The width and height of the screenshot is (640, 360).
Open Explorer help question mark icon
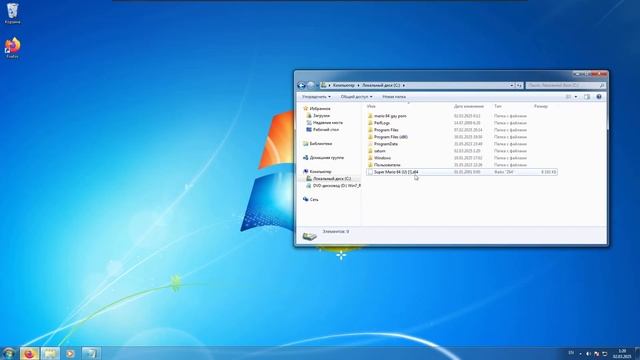pos(599,97)
